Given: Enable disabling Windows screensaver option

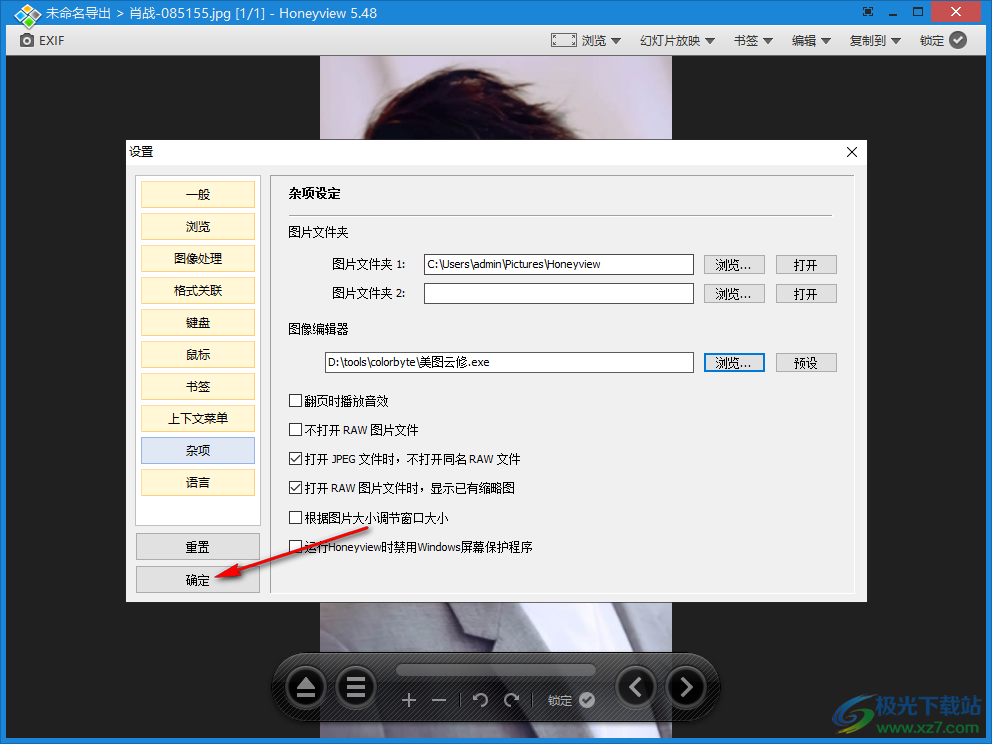Looking at the screenshot, I should pos(295,546).
